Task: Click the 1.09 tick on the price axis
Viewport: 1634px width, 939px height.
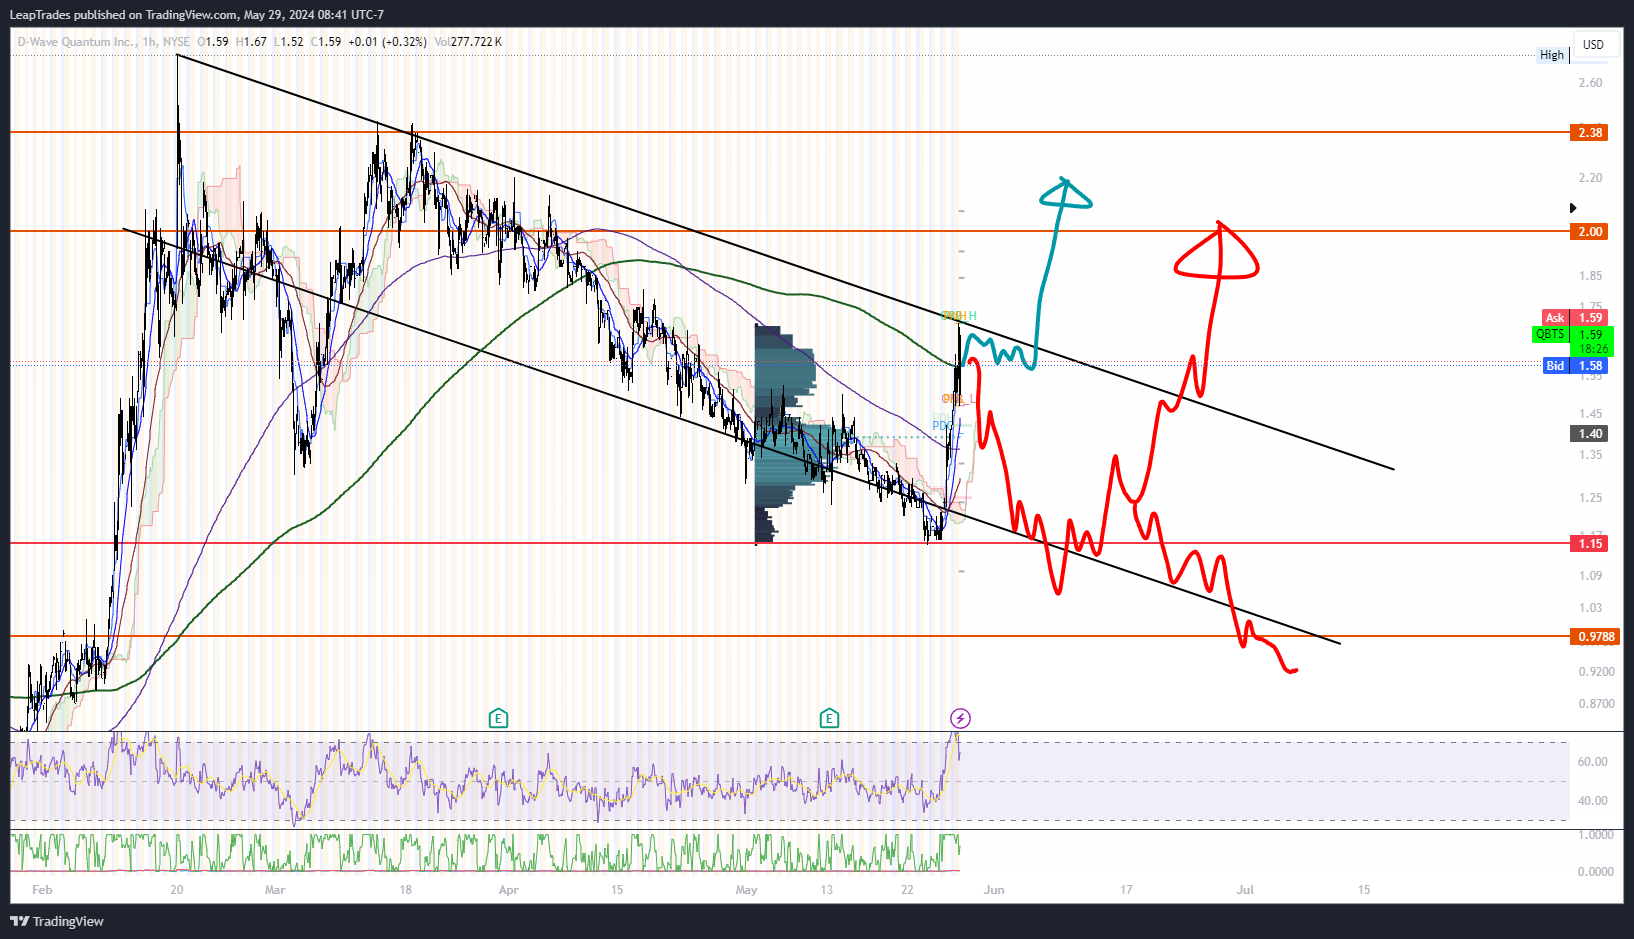Action: [x=1590, y=576]
